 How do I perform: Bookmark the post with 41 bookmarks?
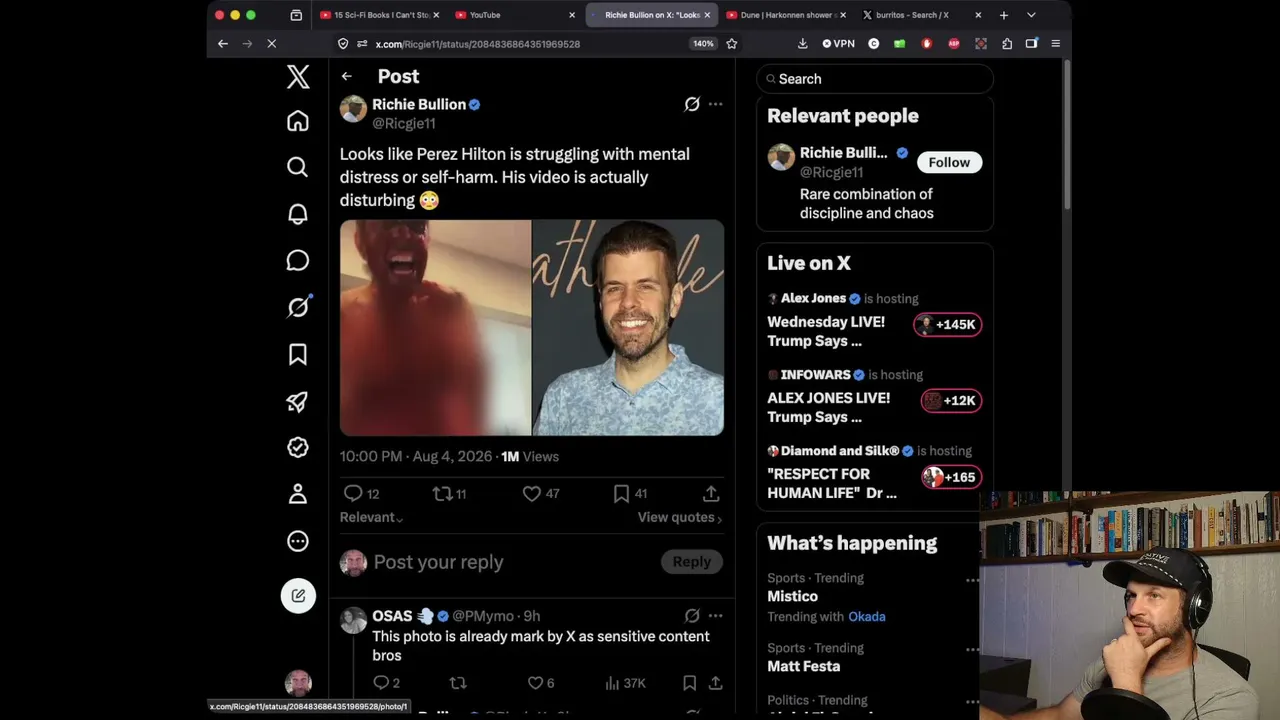click(630, 494)
